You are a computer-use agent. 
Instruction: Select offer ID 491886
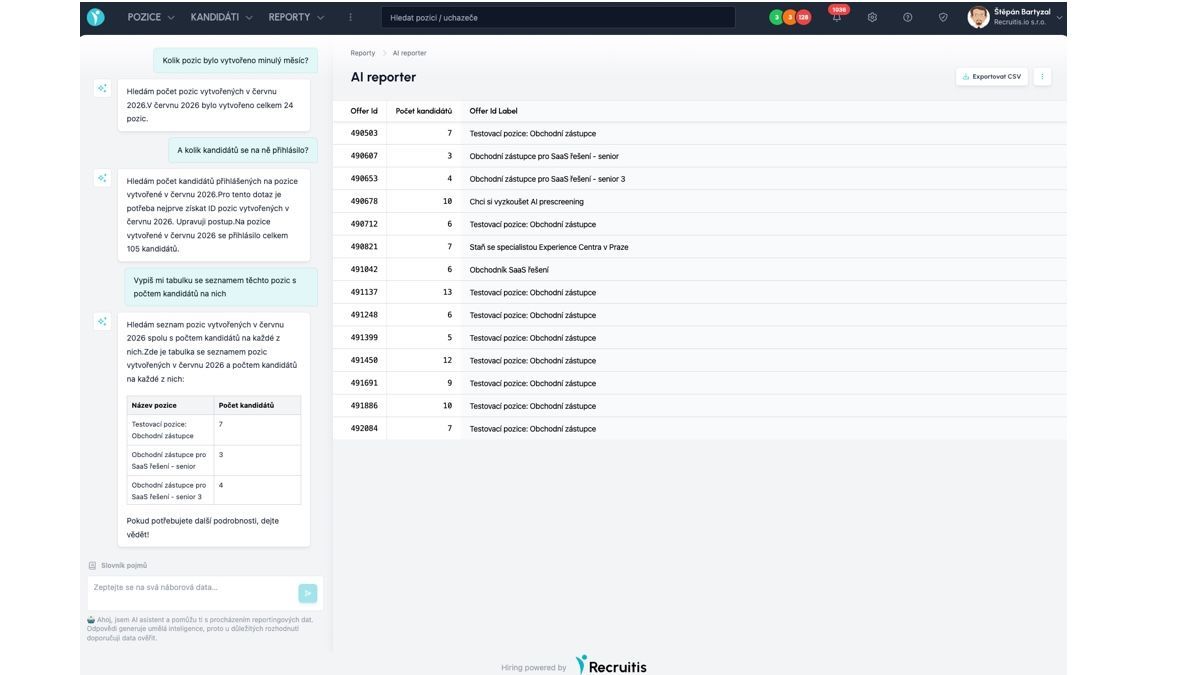364,406
